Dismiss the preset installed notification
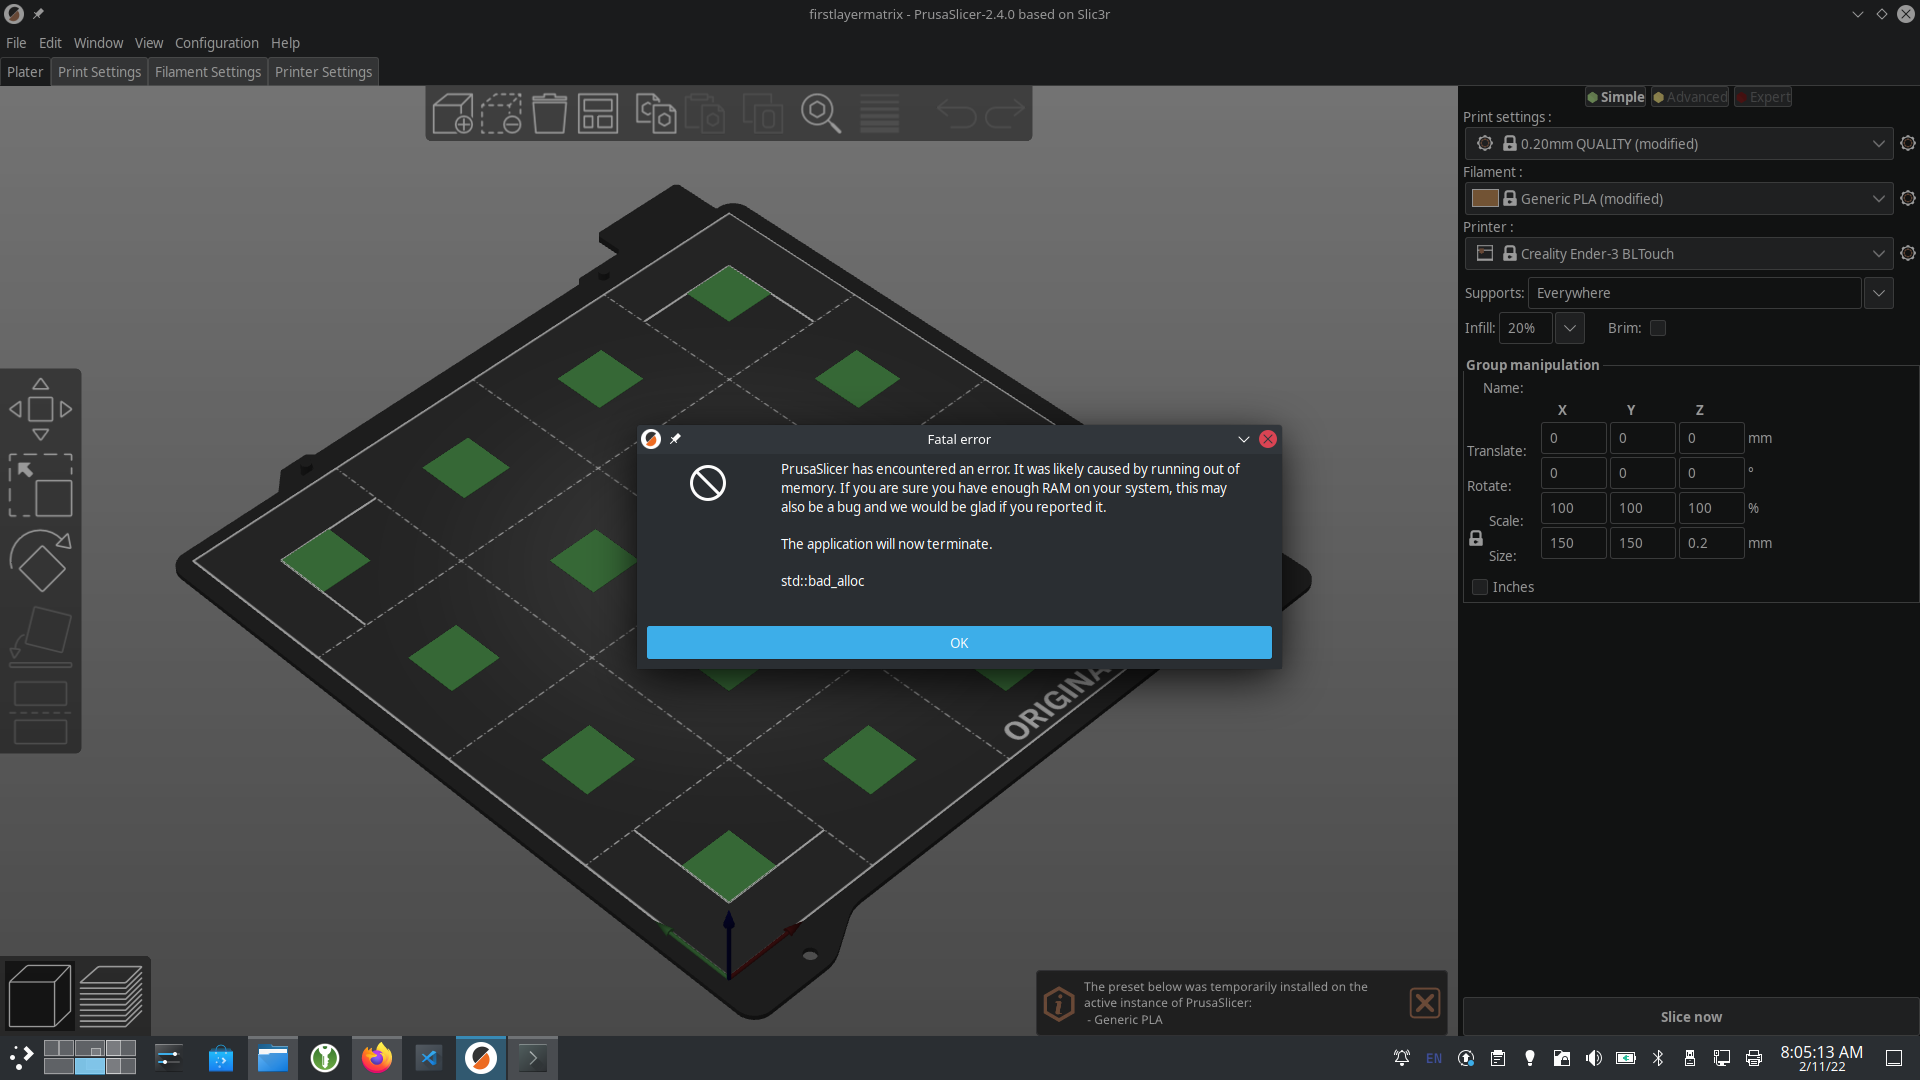1920x1080 pixels. tap(1425, 1002)
